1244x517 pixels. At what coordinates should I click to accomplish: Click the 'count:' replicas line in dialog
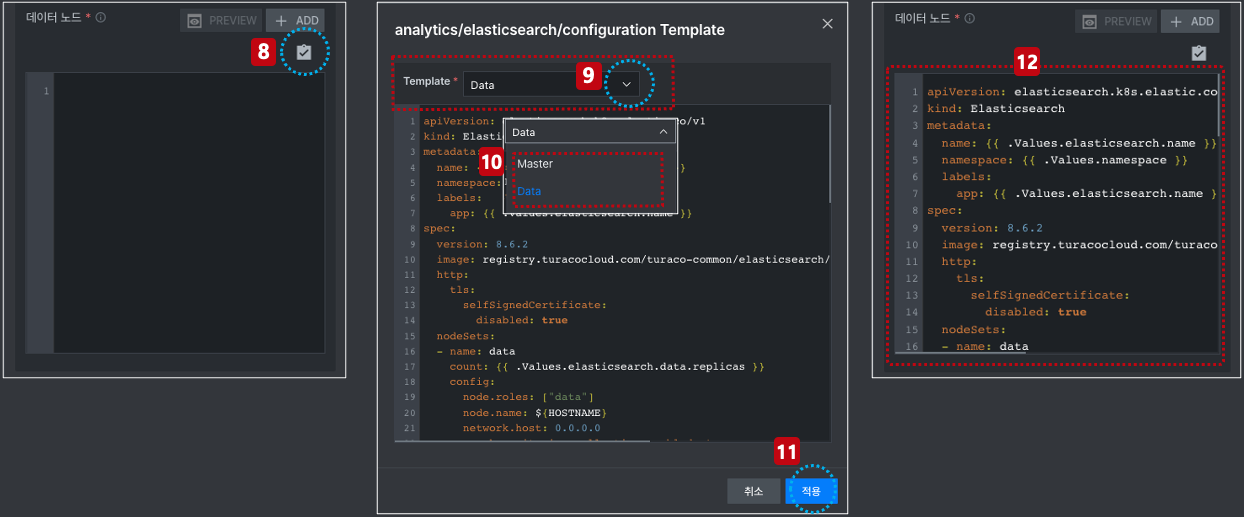(x=607, y=367)
